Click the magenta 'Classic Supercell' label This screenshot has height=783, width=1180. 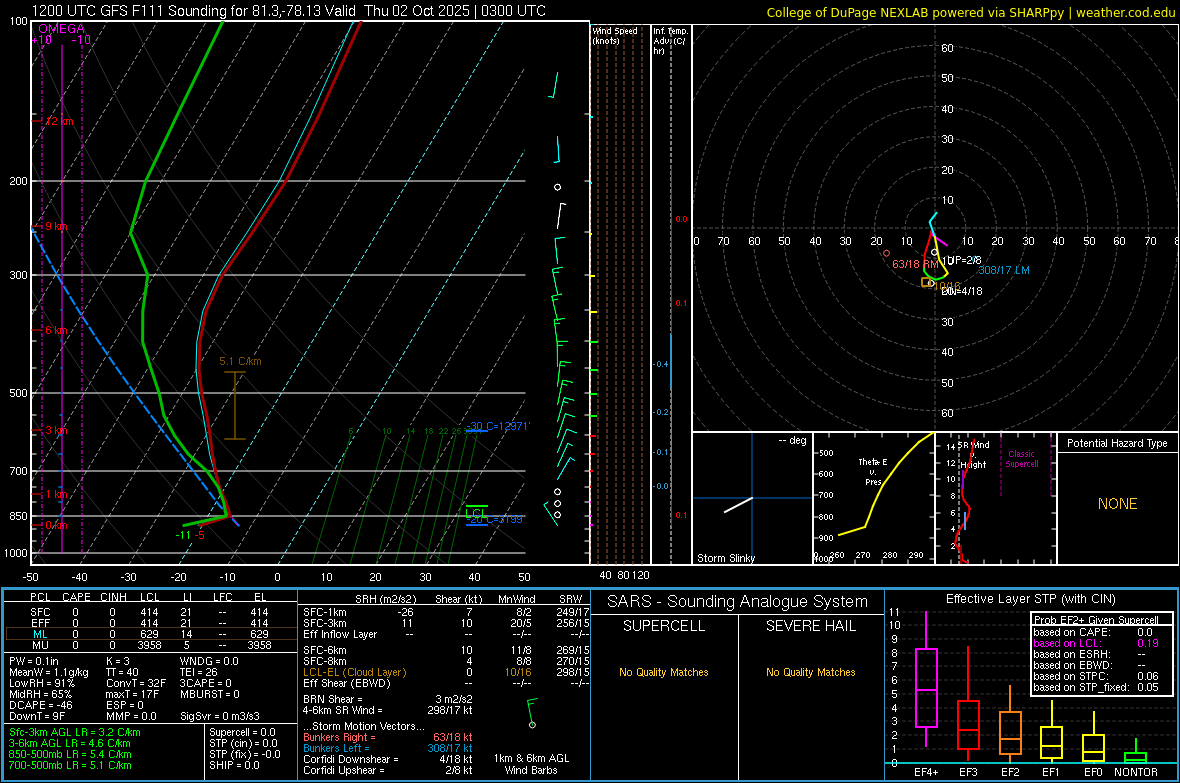click(1021, 459)
